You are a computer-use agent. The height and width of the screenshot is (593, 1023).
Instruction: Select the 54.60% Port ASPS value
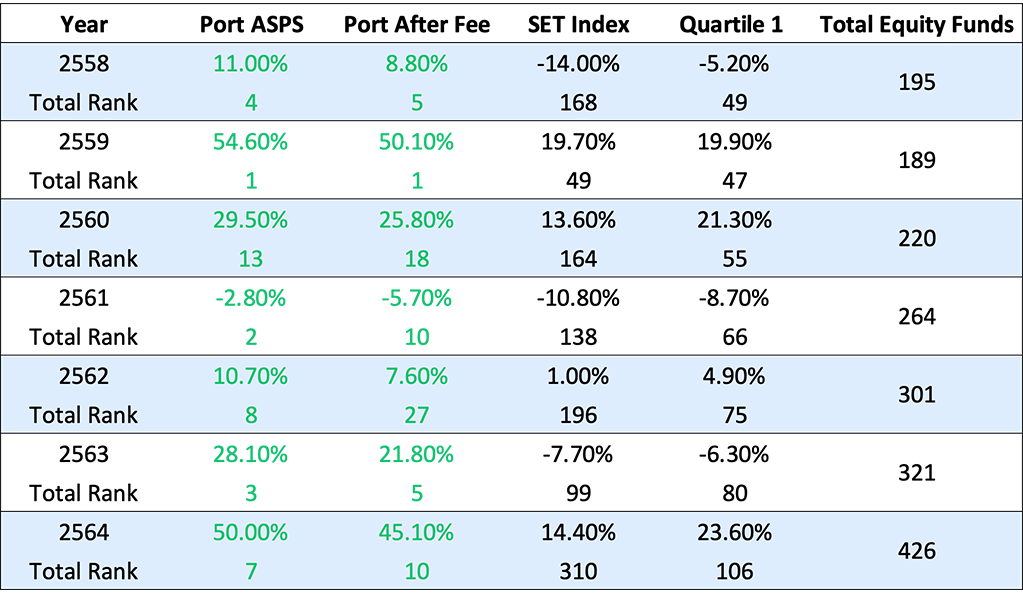250,142
